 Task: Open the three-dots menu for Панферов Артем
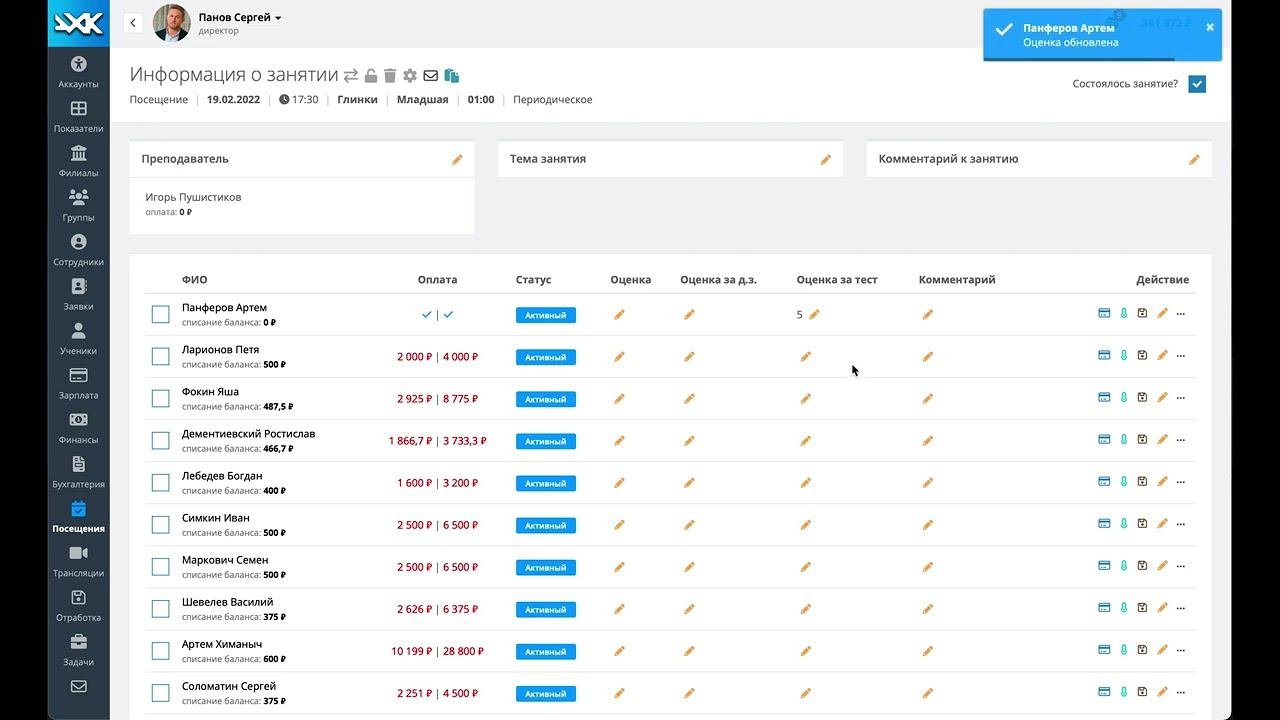point(1181,314)
